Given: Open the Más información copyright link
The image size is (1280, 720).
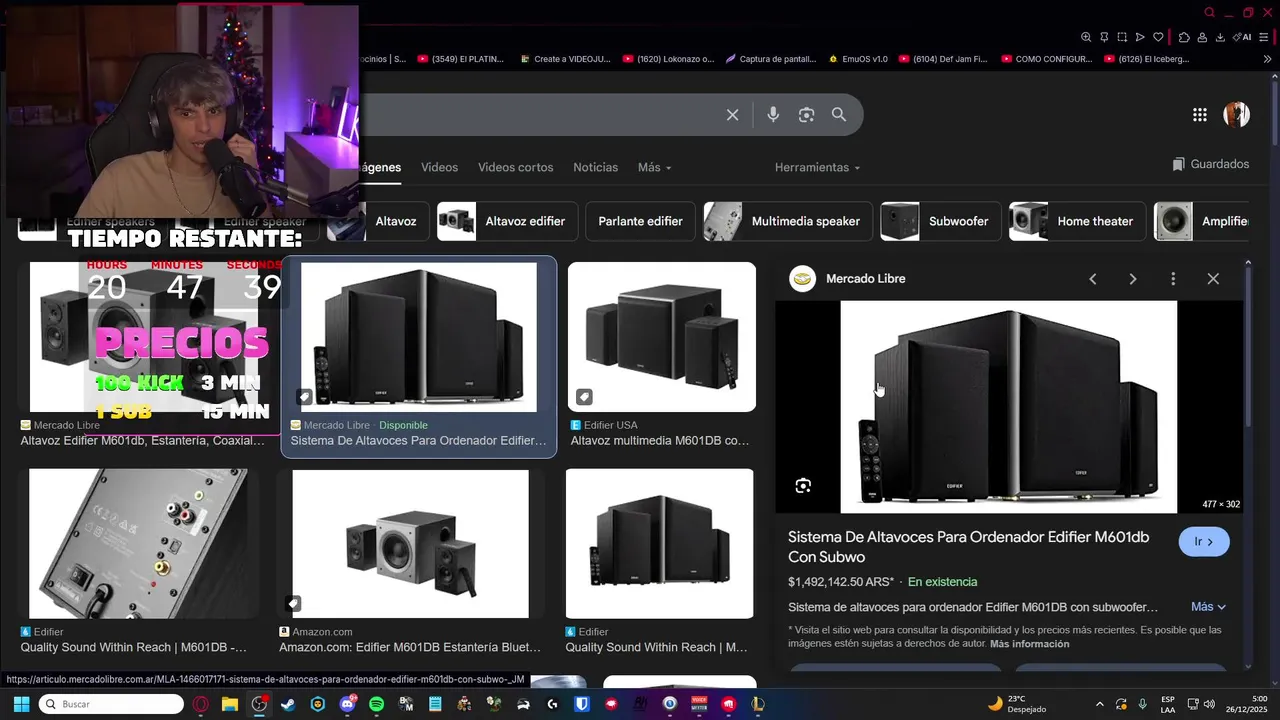Looking at the screenshot, I should [x=1029, y=644].
